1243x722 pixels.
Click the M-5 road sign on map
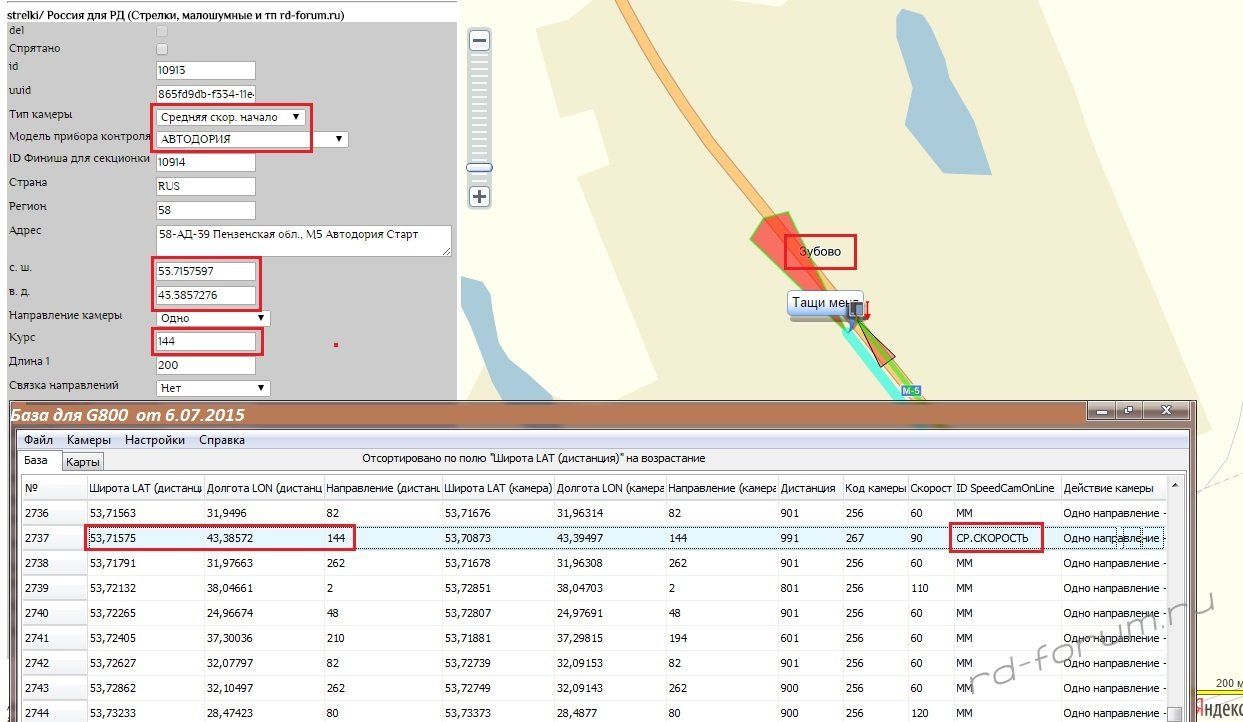910,391
